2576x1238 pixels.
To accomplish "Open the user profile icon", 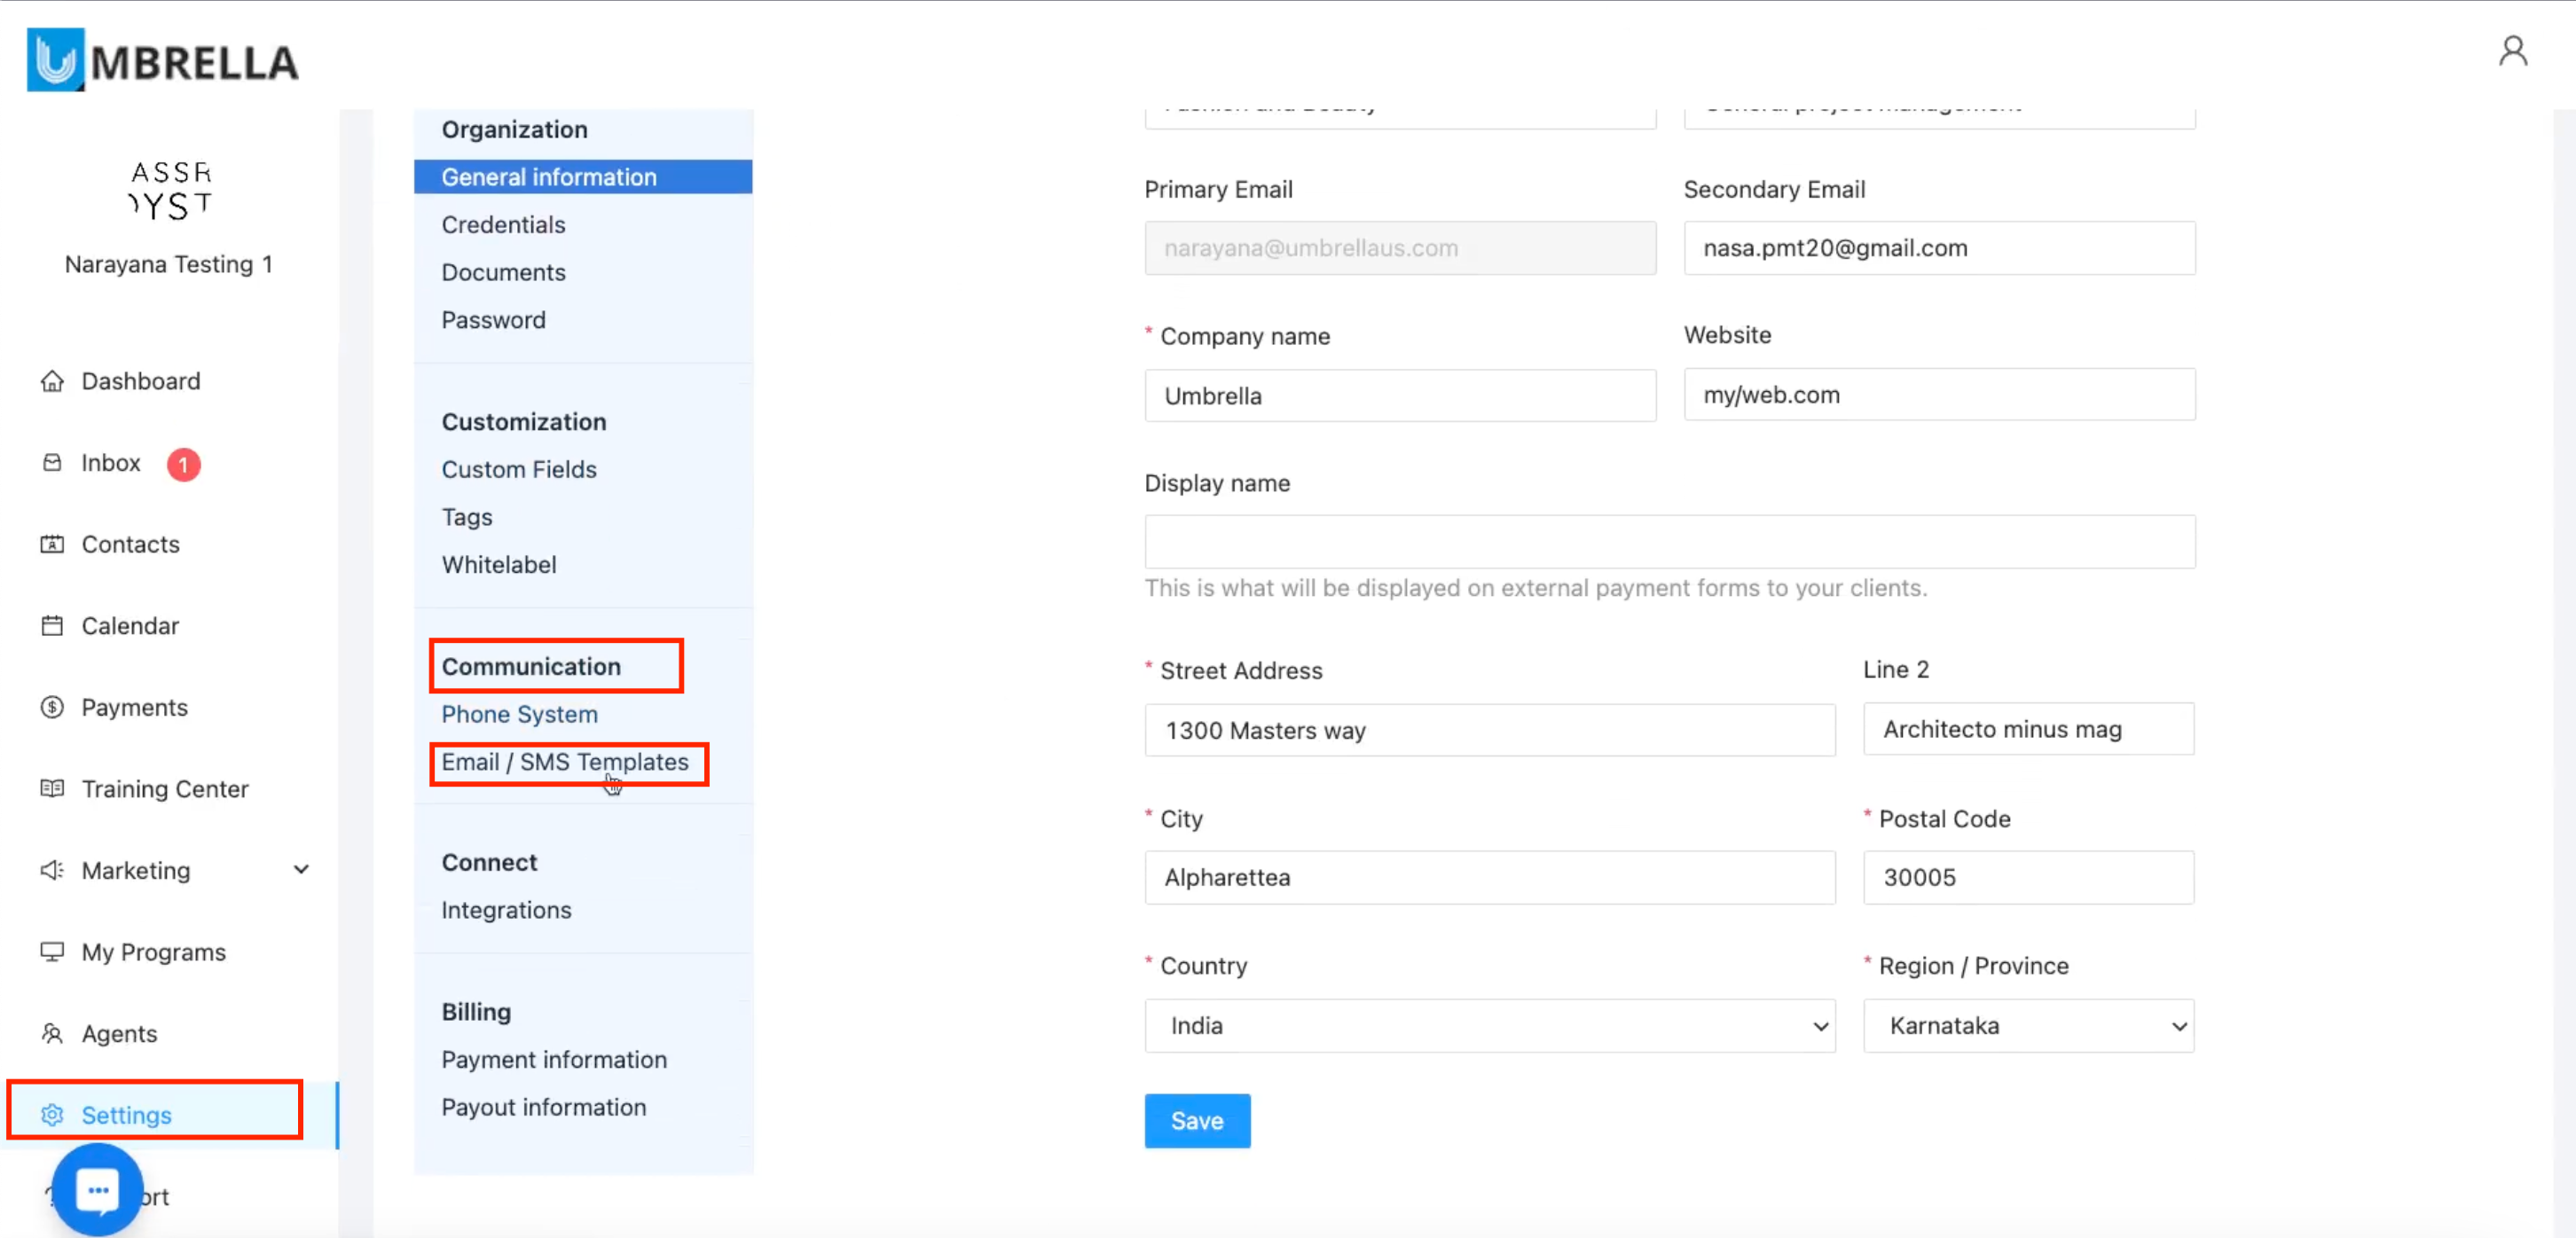I will (2512, 51).
